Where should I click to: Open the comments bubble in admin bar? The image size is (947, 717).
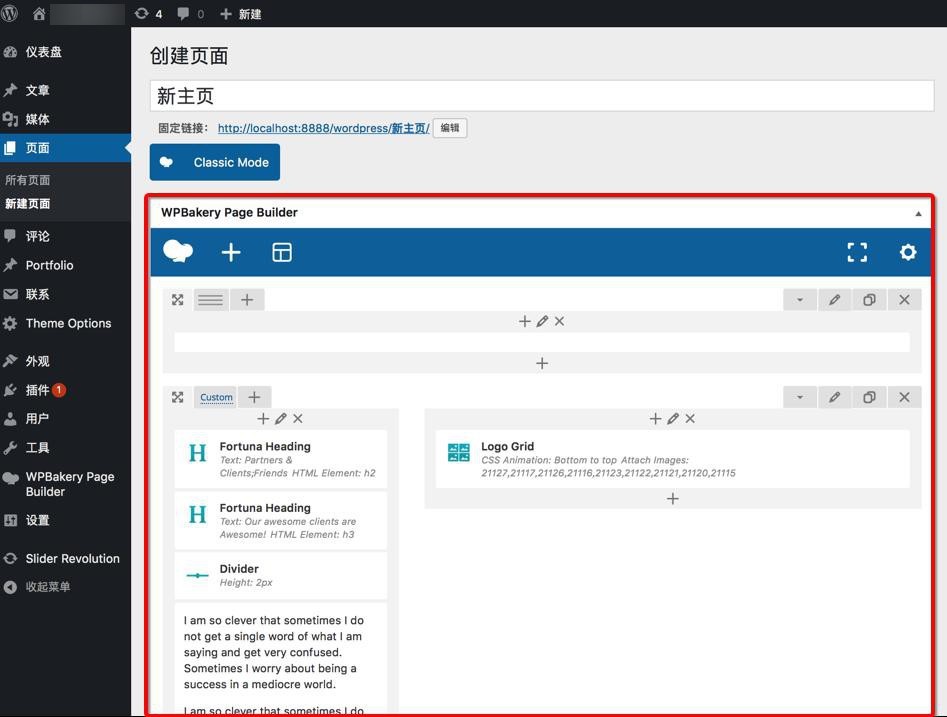190,14
